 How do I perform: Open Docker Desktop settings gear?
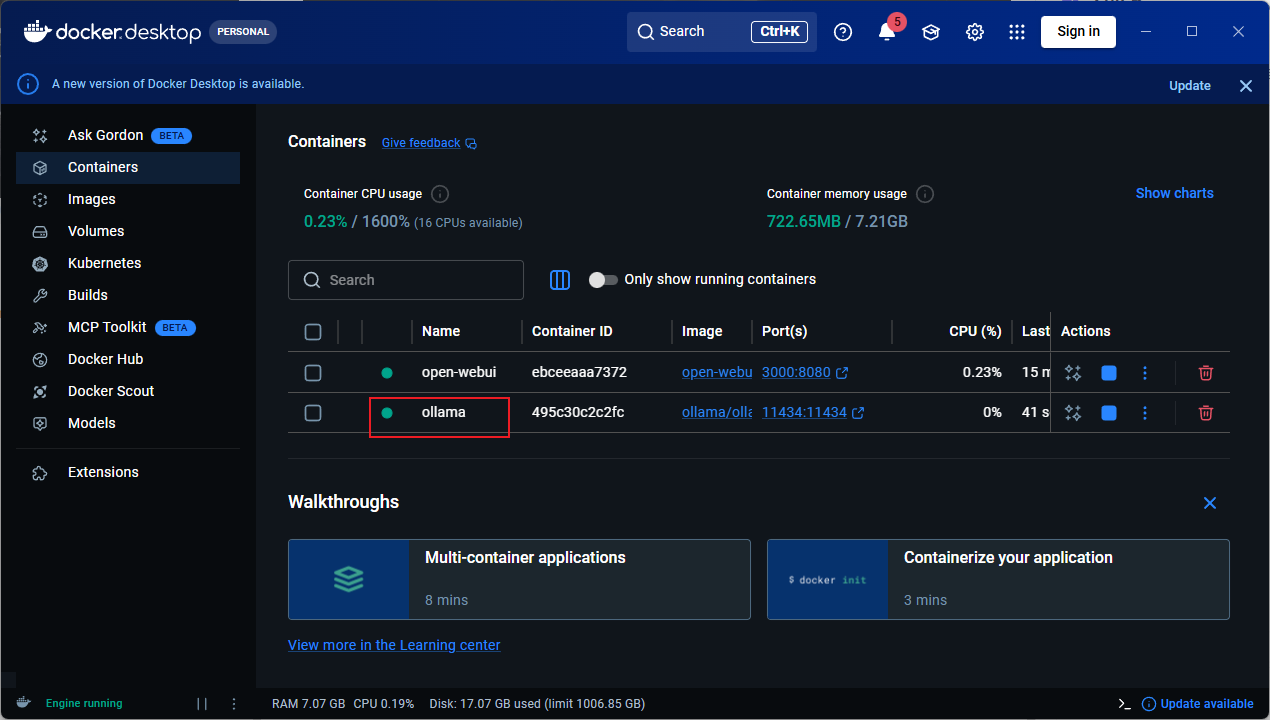(x=975, y=32)
